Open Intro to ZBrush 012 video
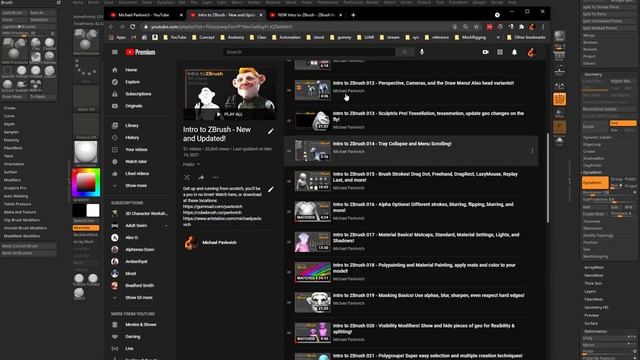 pyautogui.click(x=423, y=83)
